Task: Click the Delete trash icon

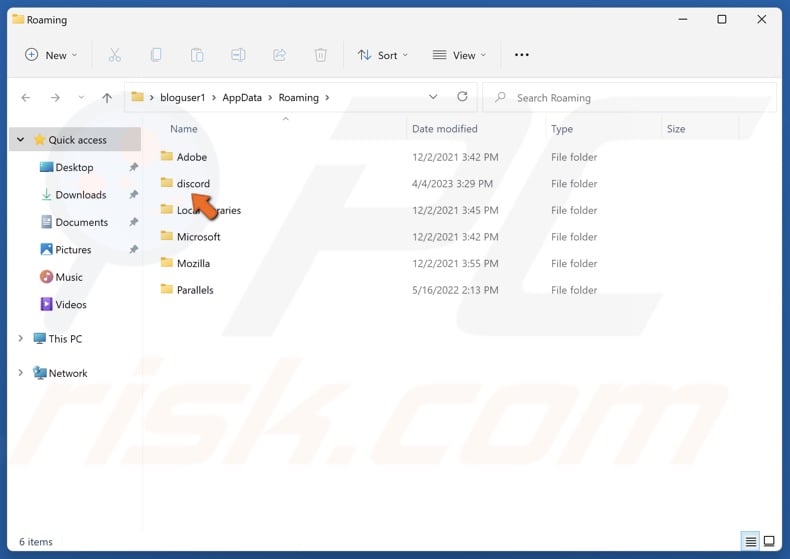Action: click(x=320, y=55)
